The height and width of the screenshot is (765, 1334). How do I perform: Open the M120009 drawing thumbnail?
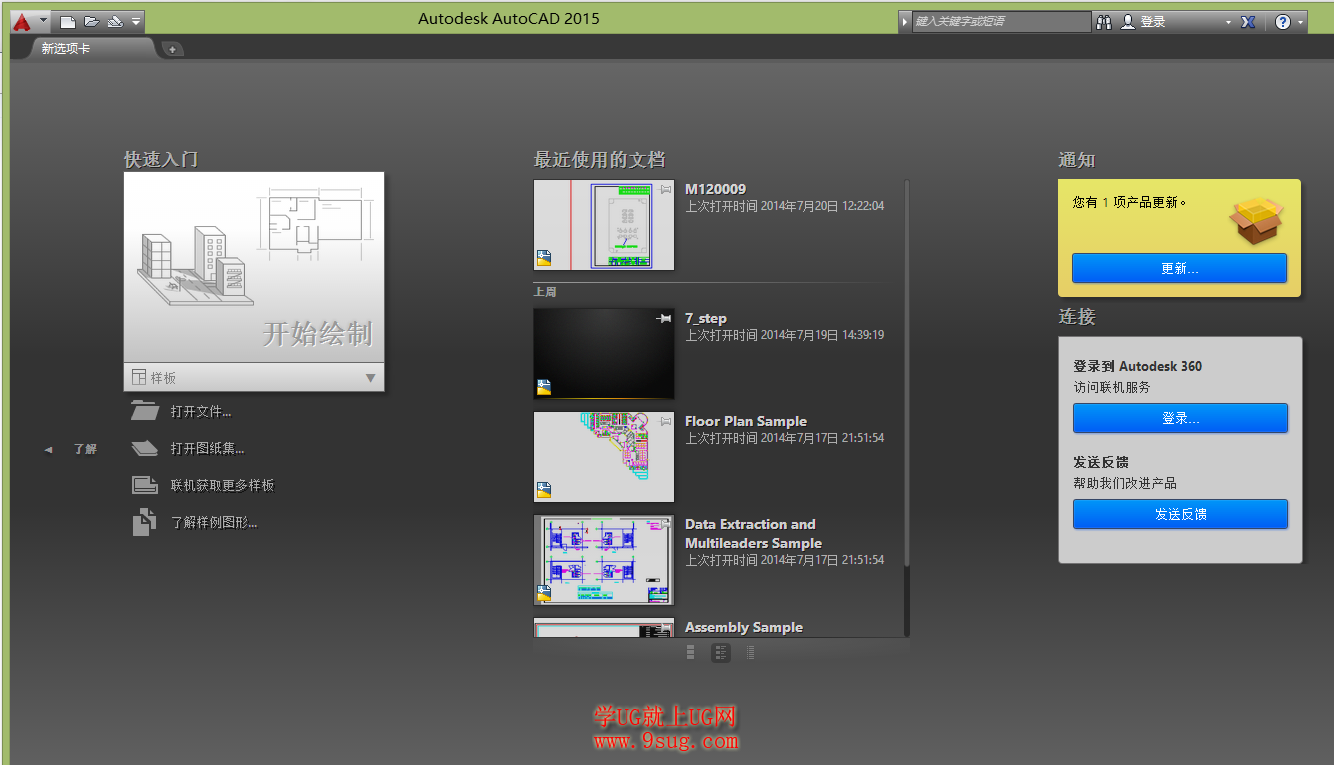tap(604, 225)
